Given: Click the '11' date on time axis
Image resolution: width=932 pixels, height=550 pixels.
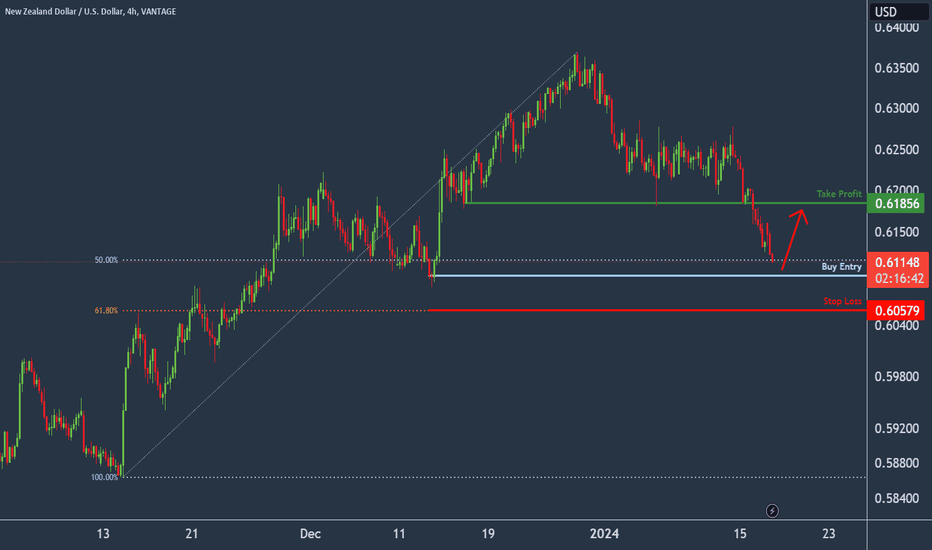Looking at the screenshot, I should pos(399,534).
